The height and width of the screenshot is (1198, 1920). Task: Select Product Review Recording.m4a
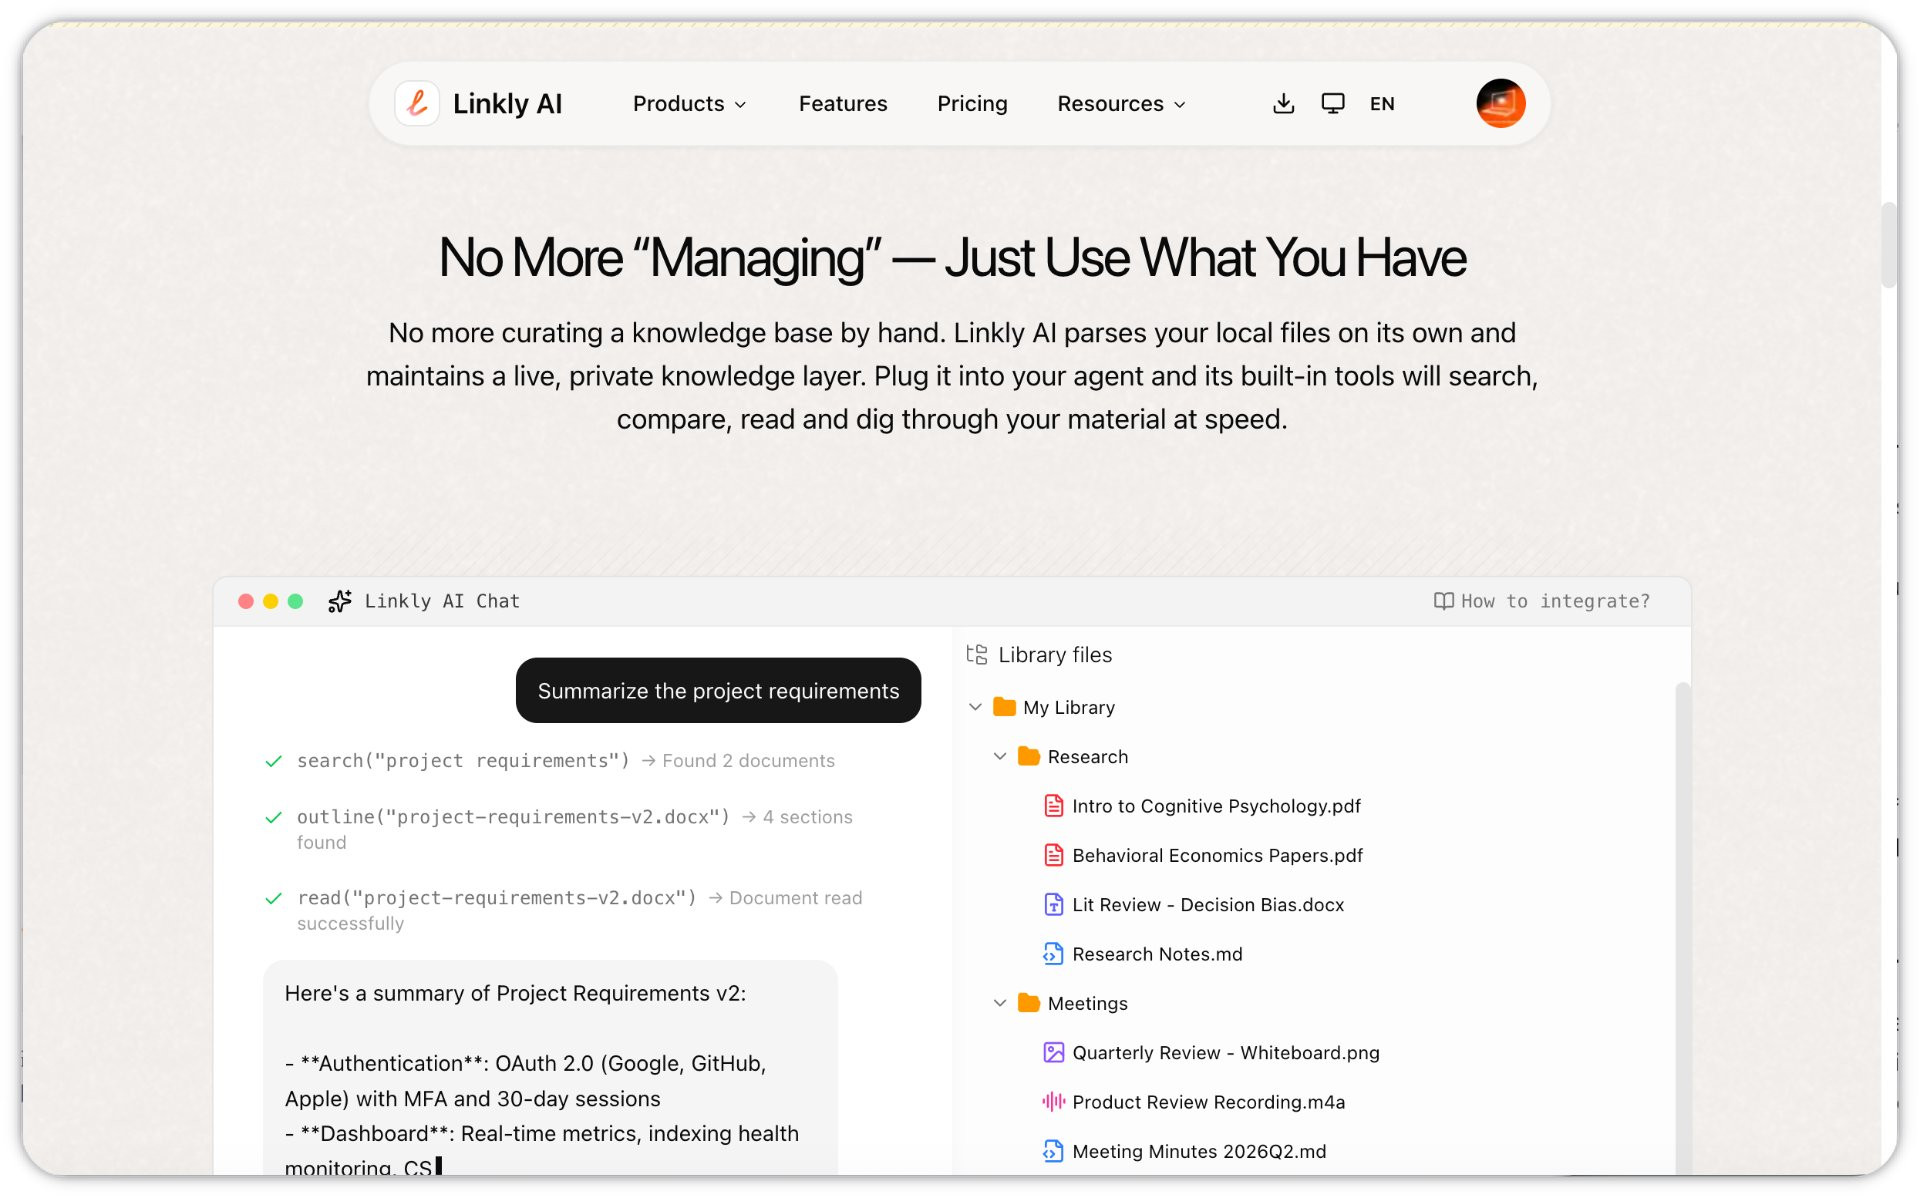click(x=1208, y=1102)
